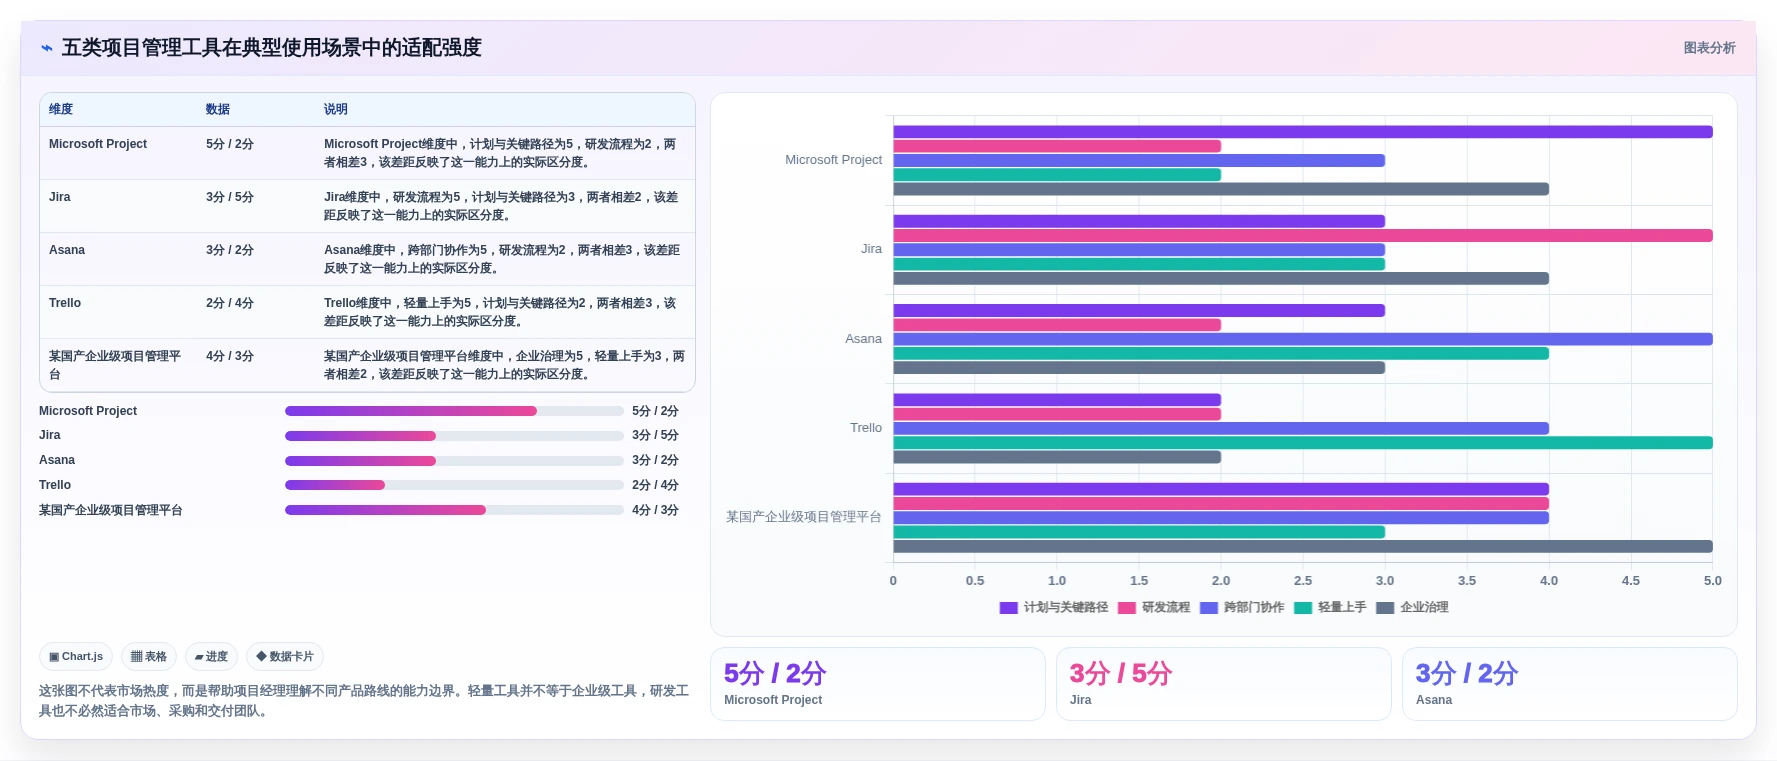
Task: Click the Asana description text in table
Action: pos(502,259)
